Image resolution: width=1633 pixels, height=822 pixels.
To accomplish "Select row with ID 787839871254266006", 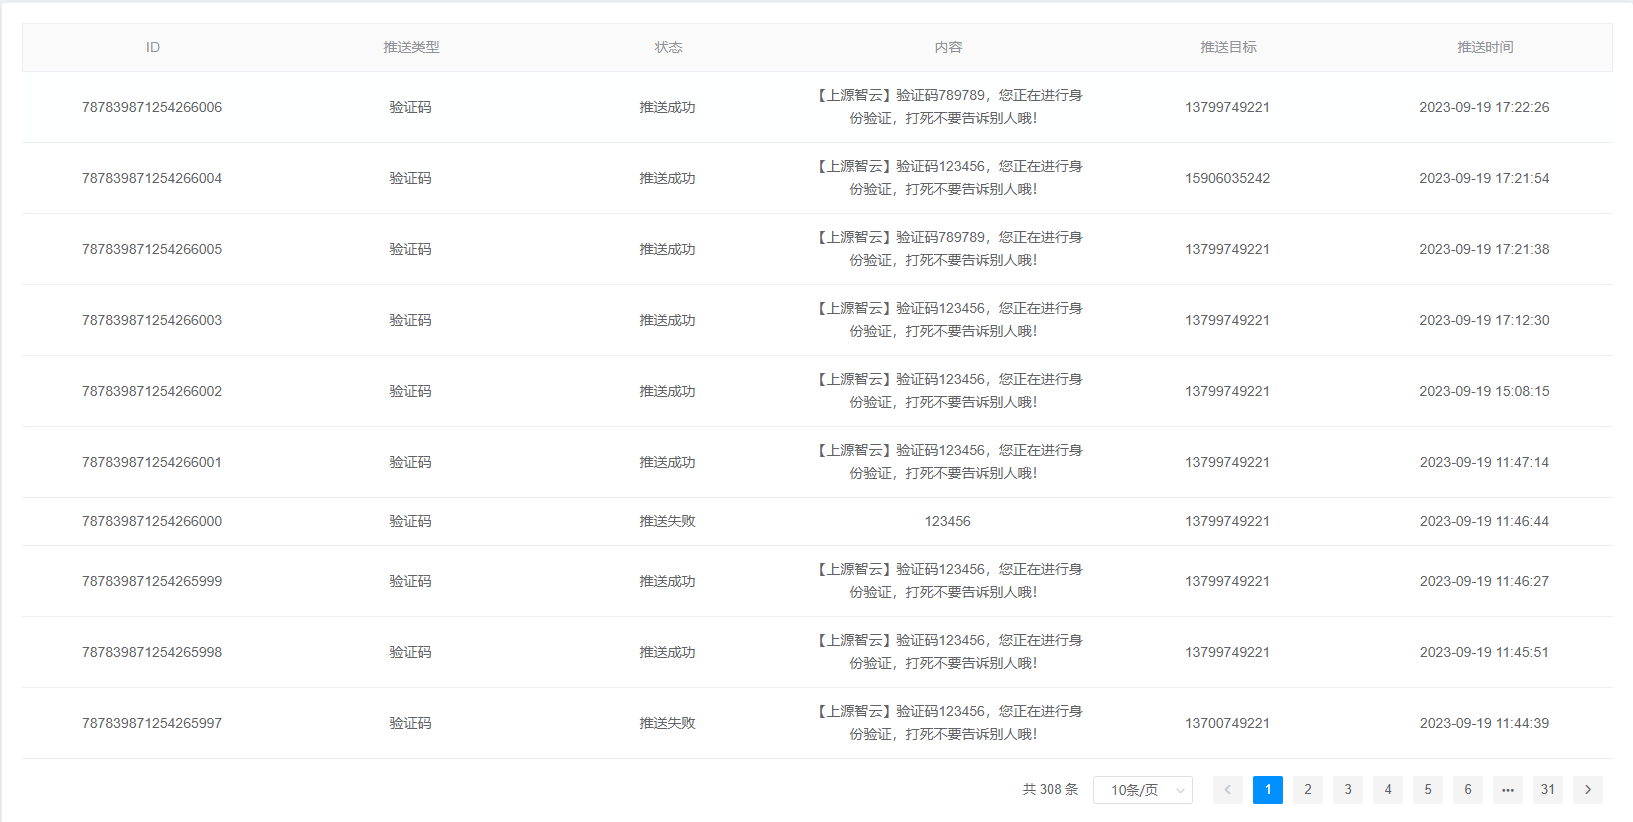I will click(152, 107).
